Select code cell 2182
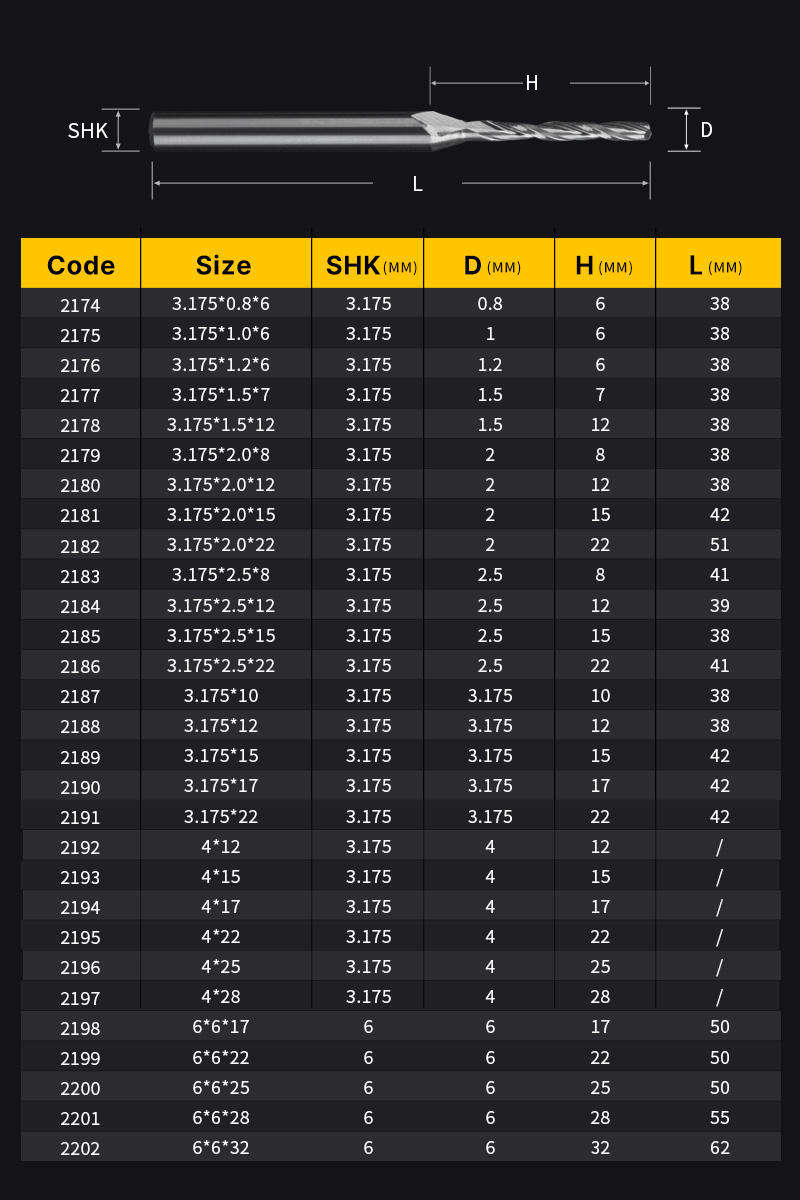Viewport: 800px width, 1200px height. pos(80,546)
